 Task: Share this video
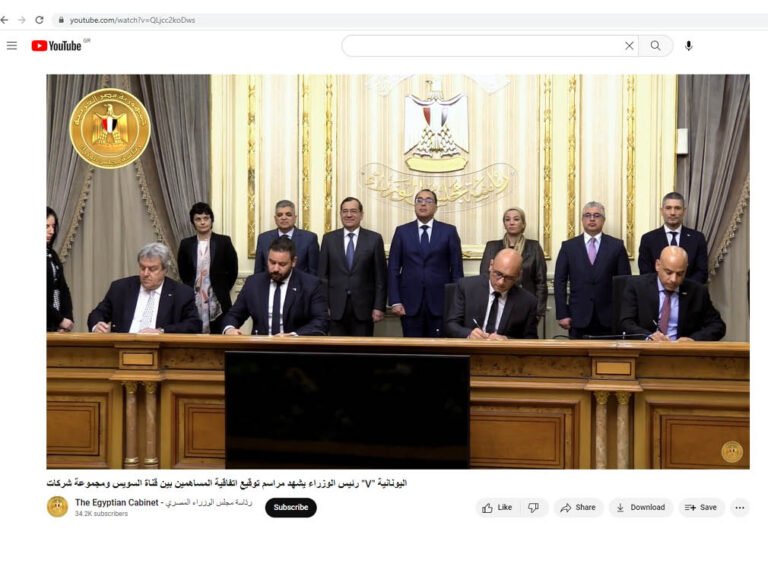point(578,507)
